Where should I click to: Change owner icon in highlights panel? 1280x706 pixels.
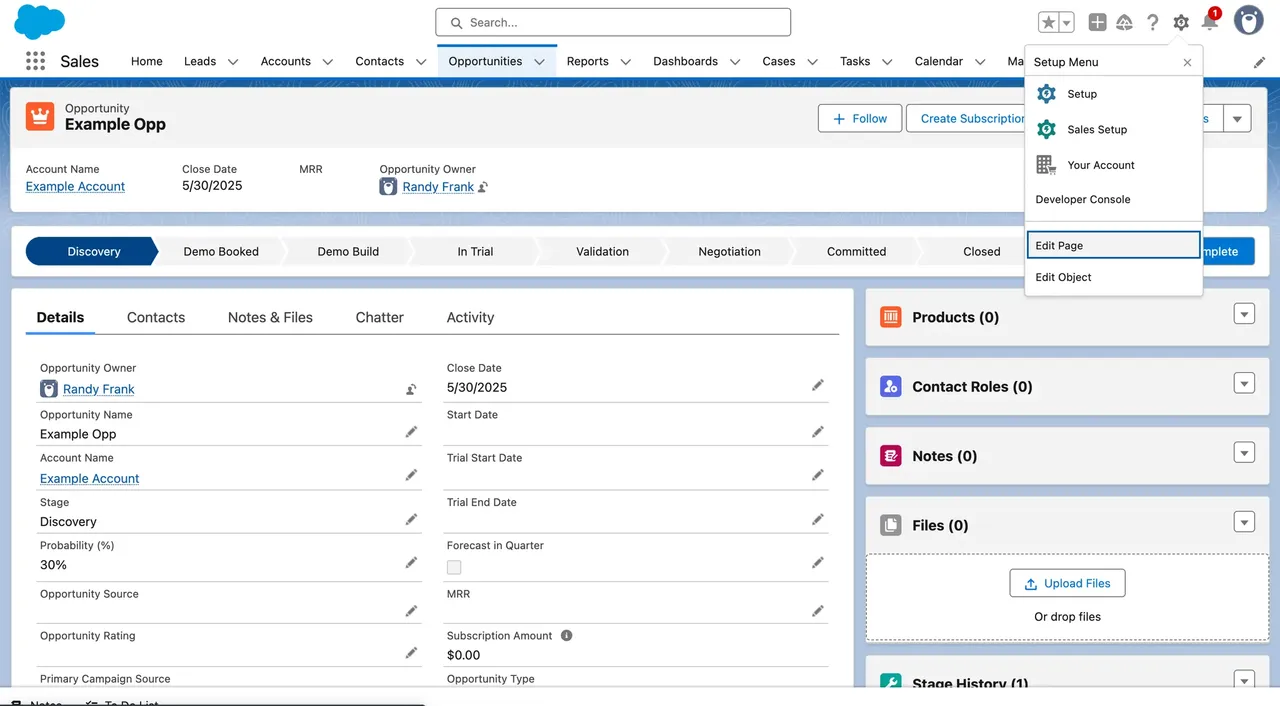pyautogui.click(x=483, y=187)
